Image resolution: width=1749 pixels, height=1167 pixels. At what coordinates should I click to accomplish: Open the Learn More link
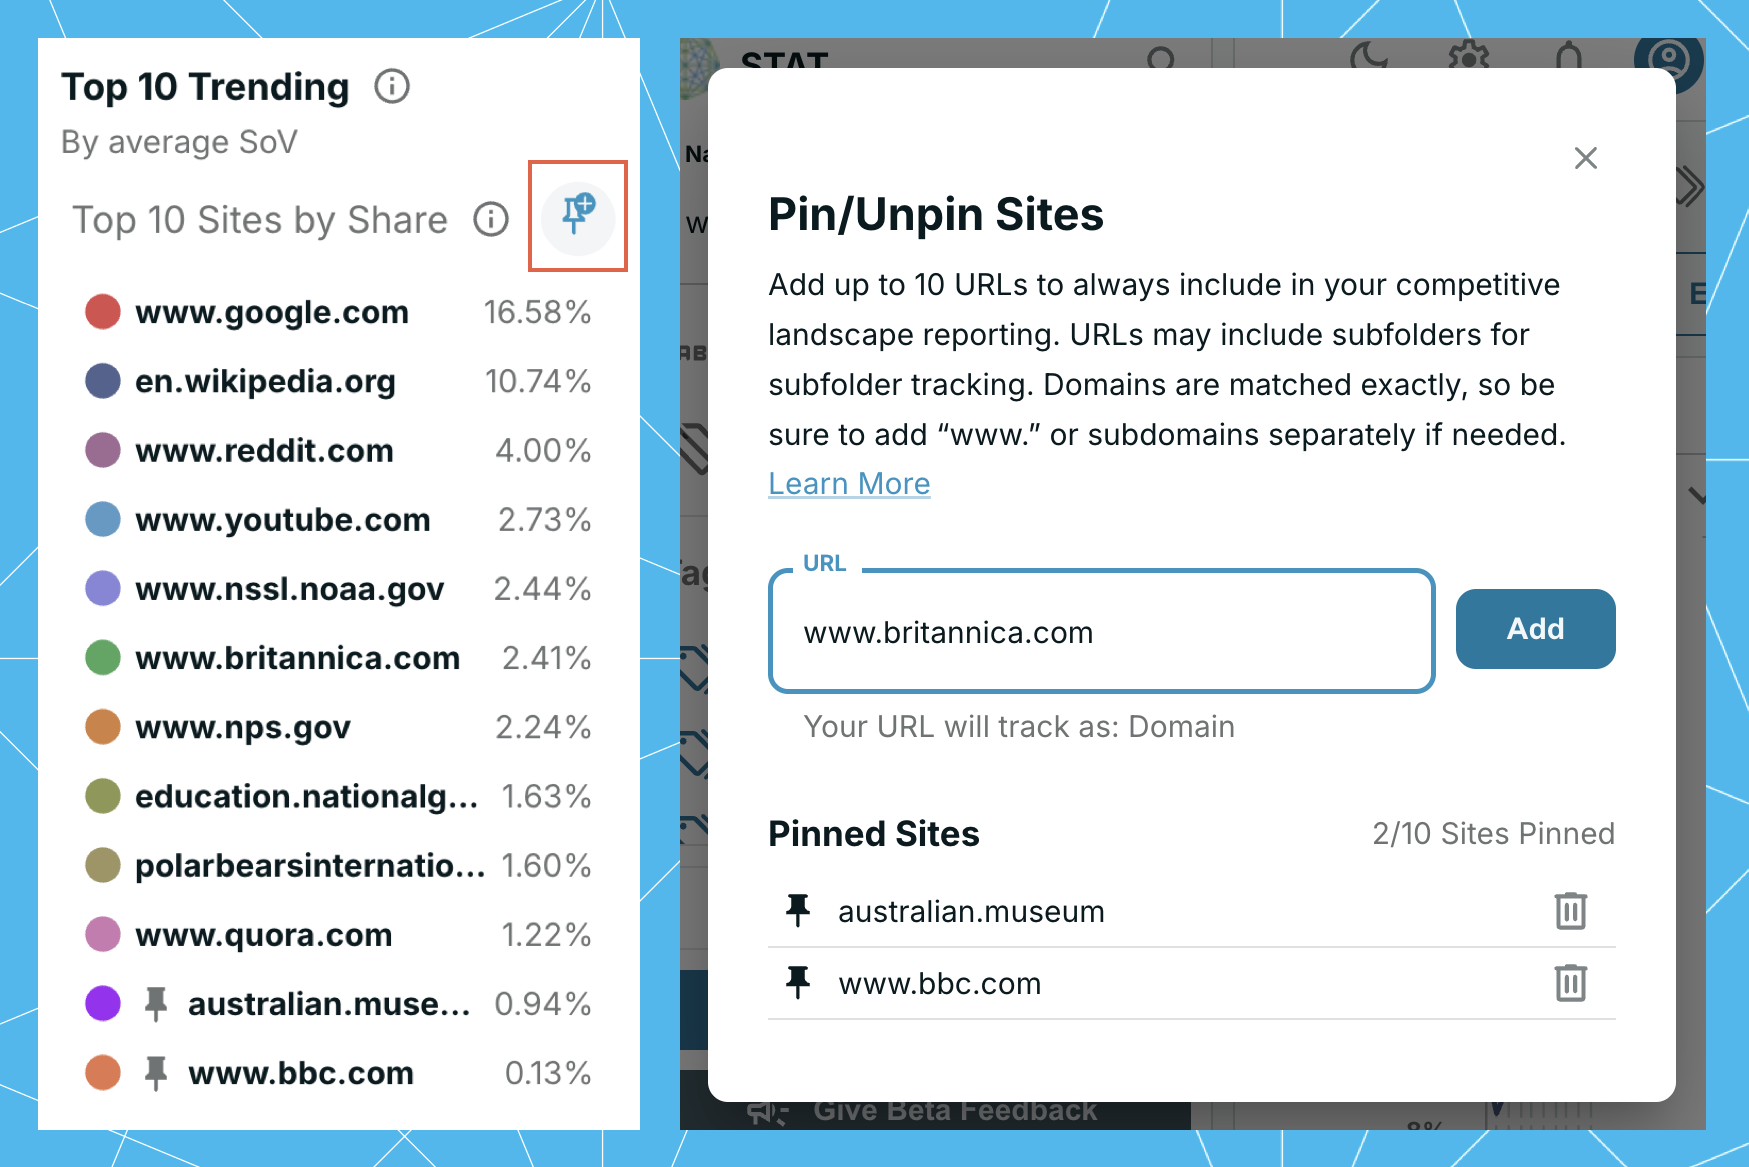pos(849,484)
